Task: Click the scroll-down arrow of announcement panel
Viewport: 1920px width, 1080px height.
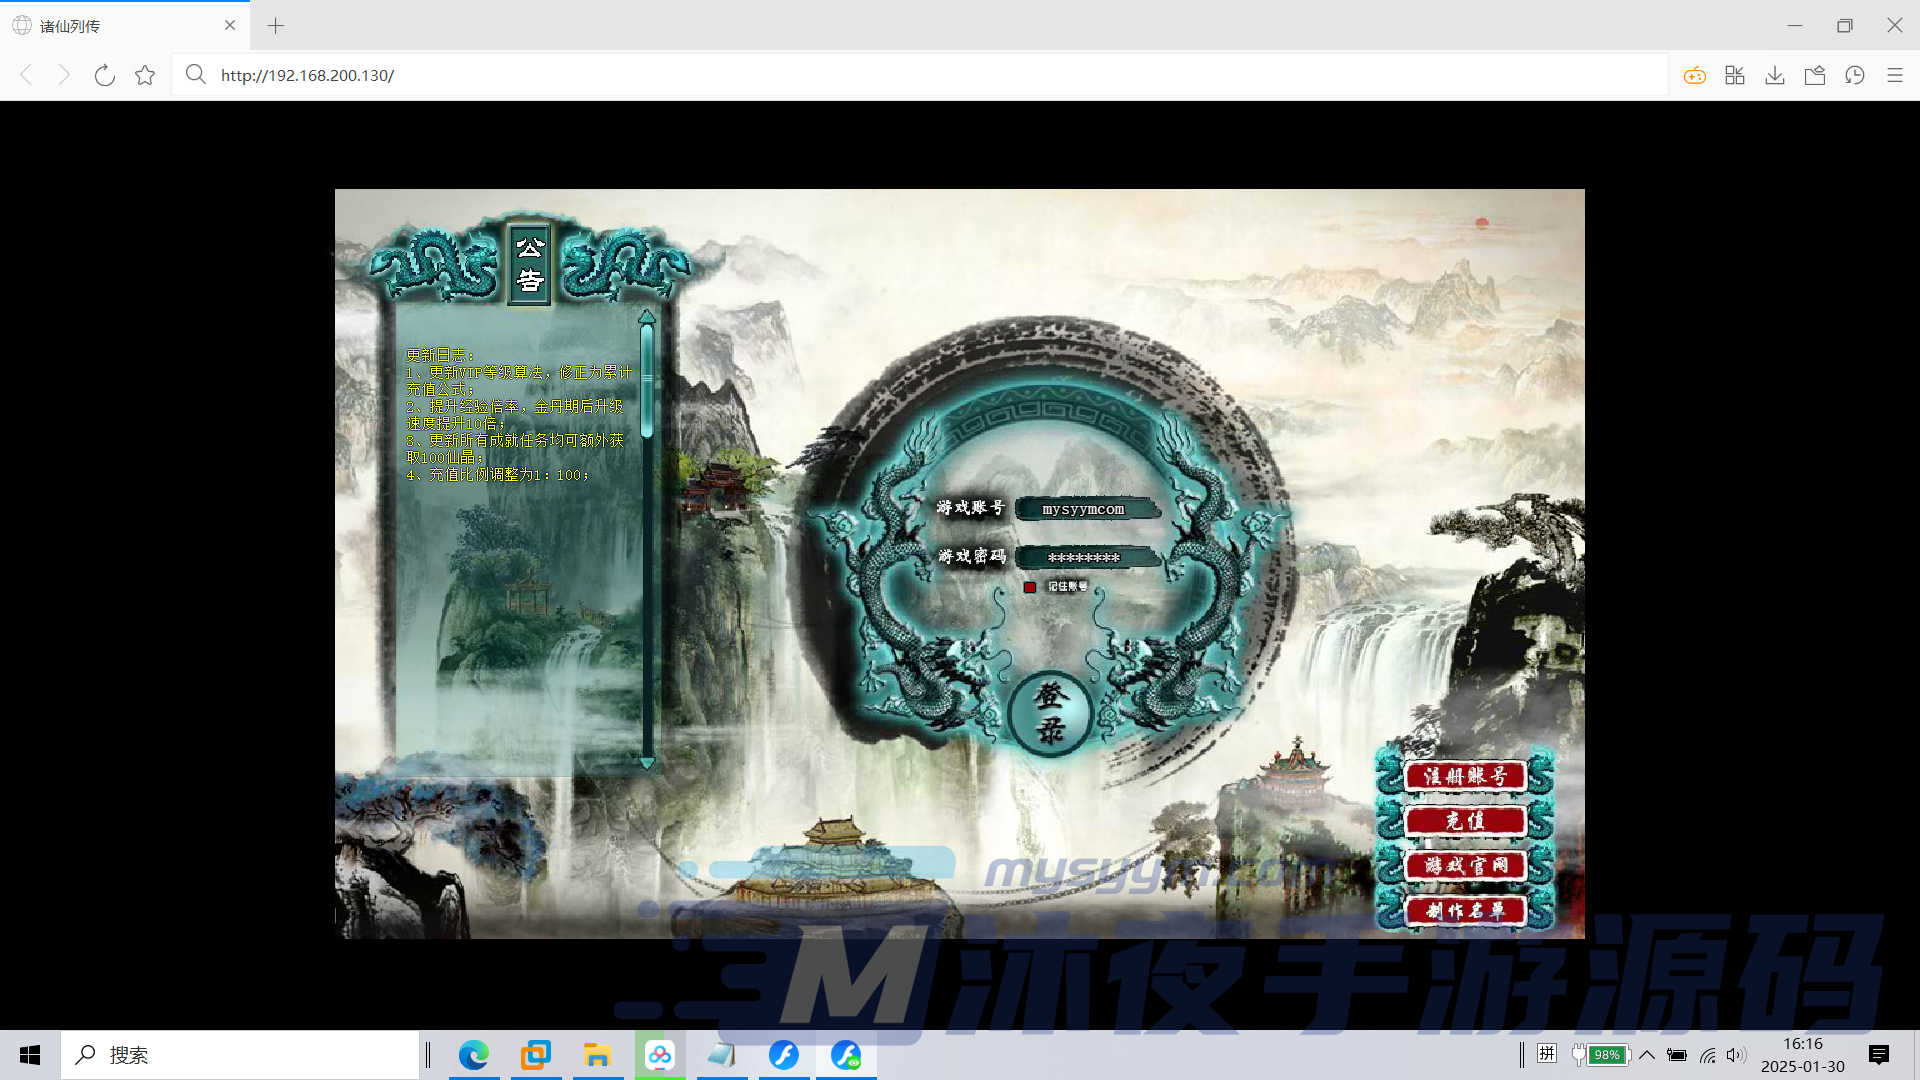Action: click(647, 763)
